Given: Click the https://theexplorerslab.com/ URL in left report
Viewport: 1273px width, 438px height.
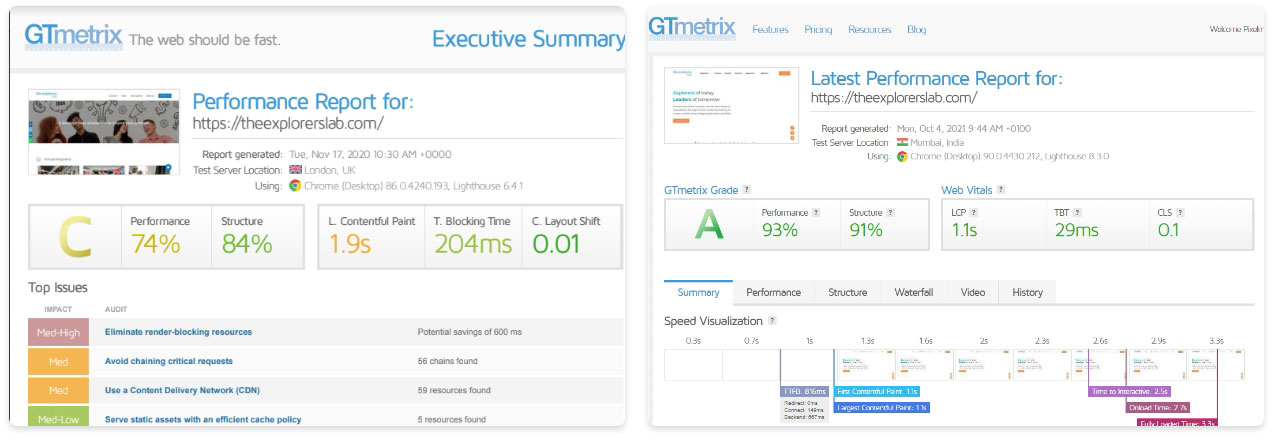Looking at the screenshot, I should pyautogui.click(x=288, y=124).
